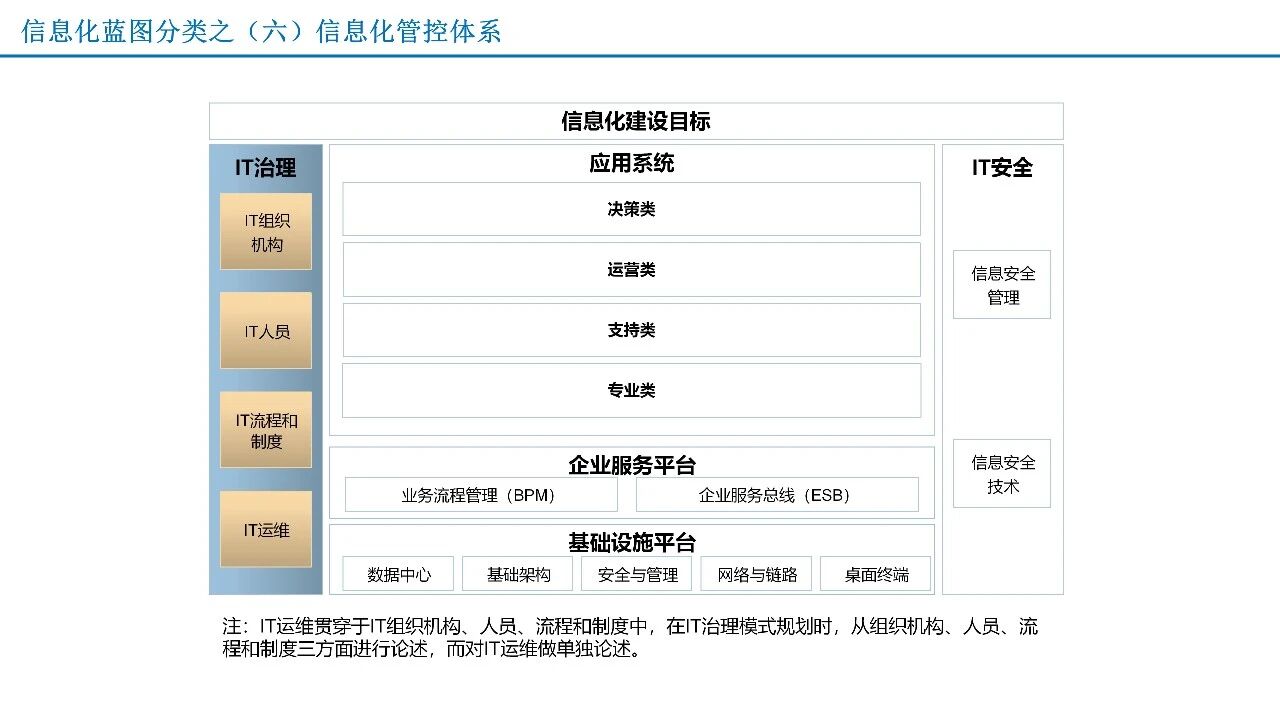Select the IT组织机构 block
Screen dimensions: 1280x720
tap(266, 232)
